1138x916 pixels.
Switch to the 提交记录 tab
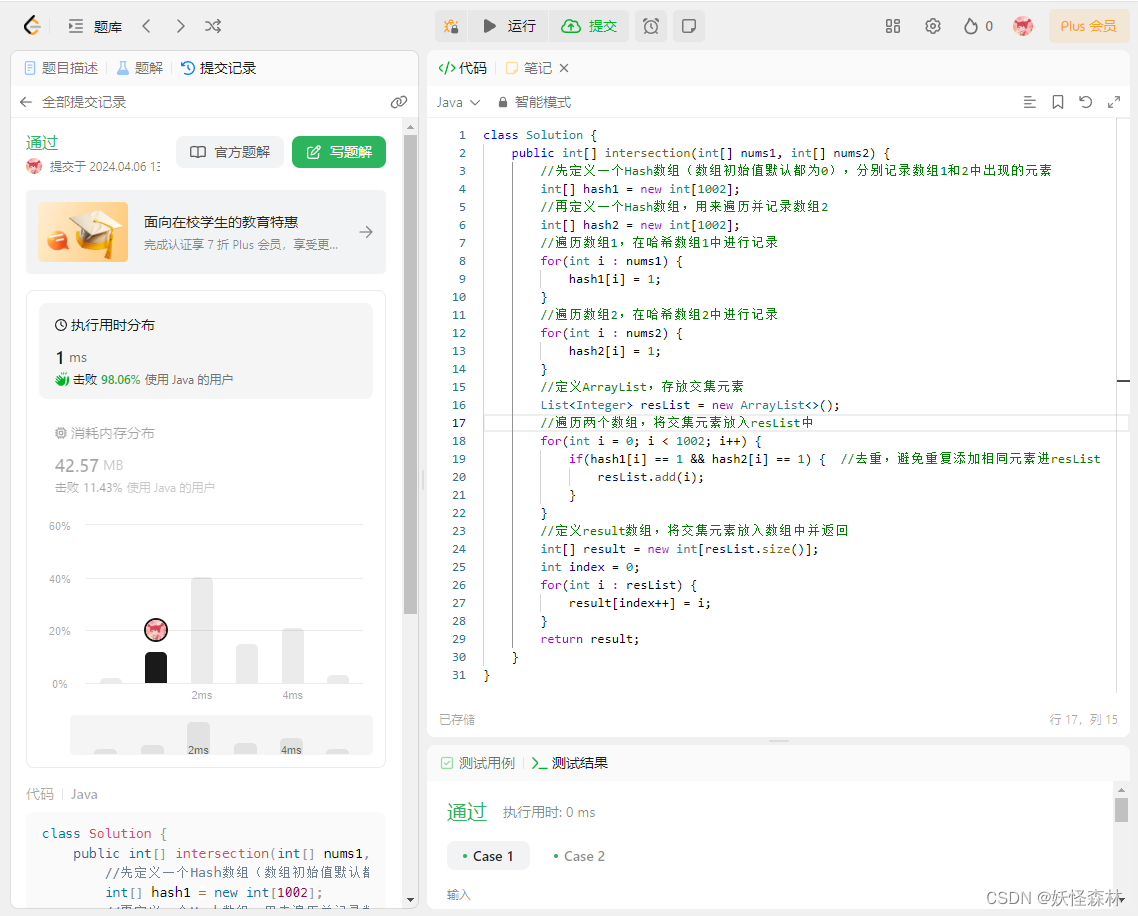[x=218, y=68]
